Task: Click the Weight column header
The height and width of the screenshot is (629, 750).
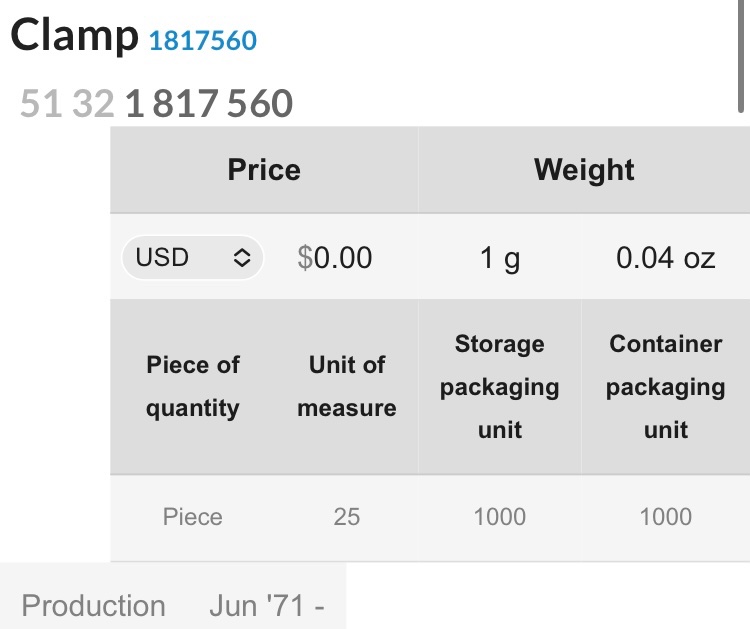Action: click(x=584, y=170)
